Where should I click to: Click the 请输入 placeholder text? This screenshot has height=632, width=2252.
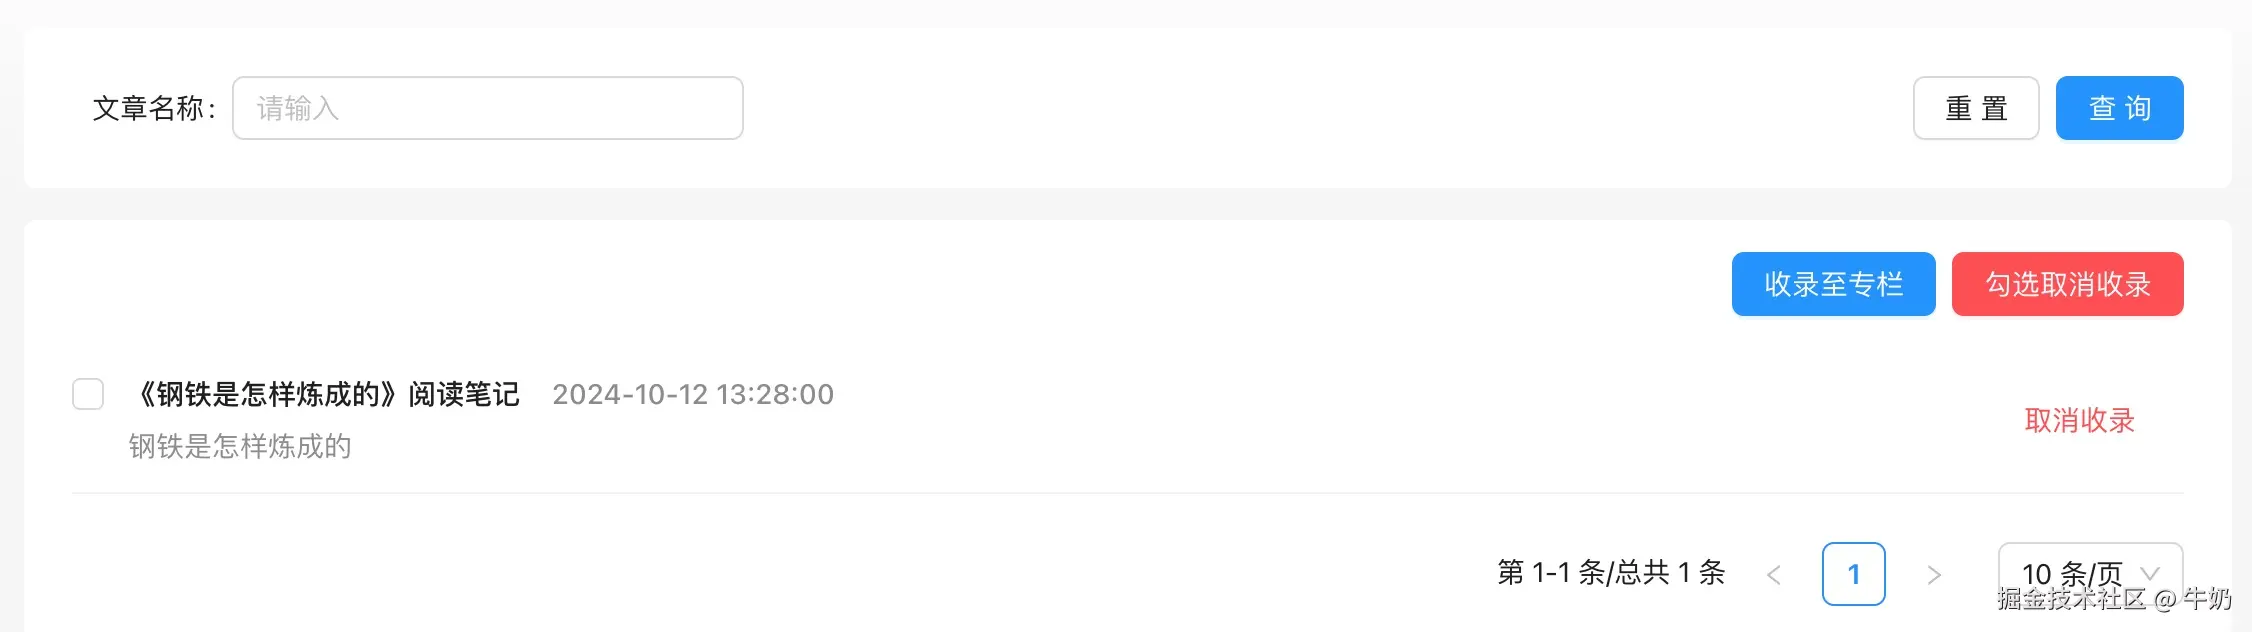pyautogui.click(x=298, y=108)
